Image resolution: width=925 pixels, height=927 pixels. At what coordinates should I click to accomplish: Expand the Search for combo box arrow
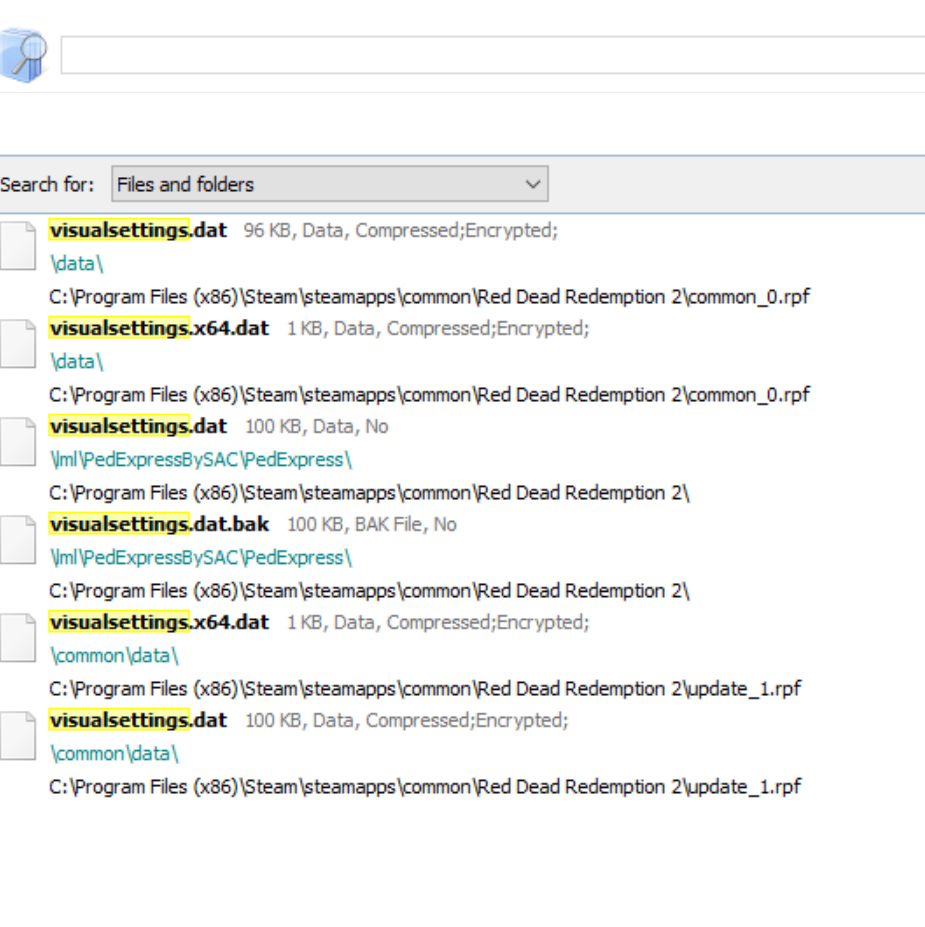point(533,184)
